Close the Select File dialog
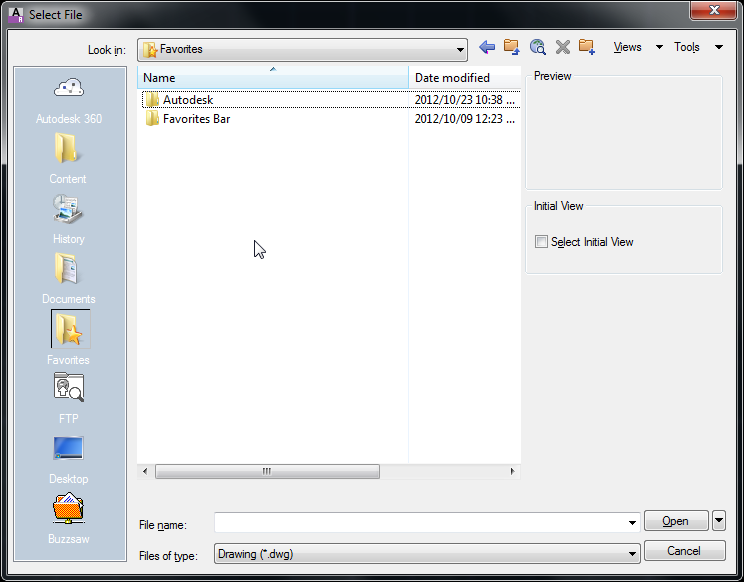The height and width of the screenshot is (582, 744). pyautogui.click(x=714, y=10)
